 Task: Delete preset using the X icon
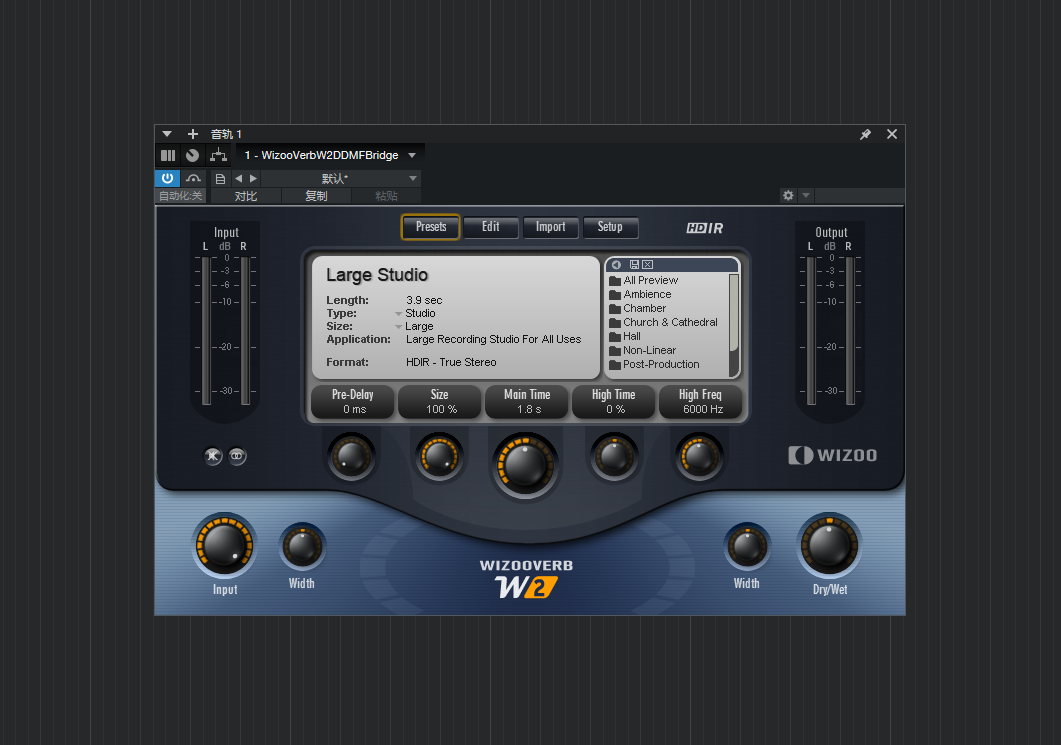pos(647,264)
